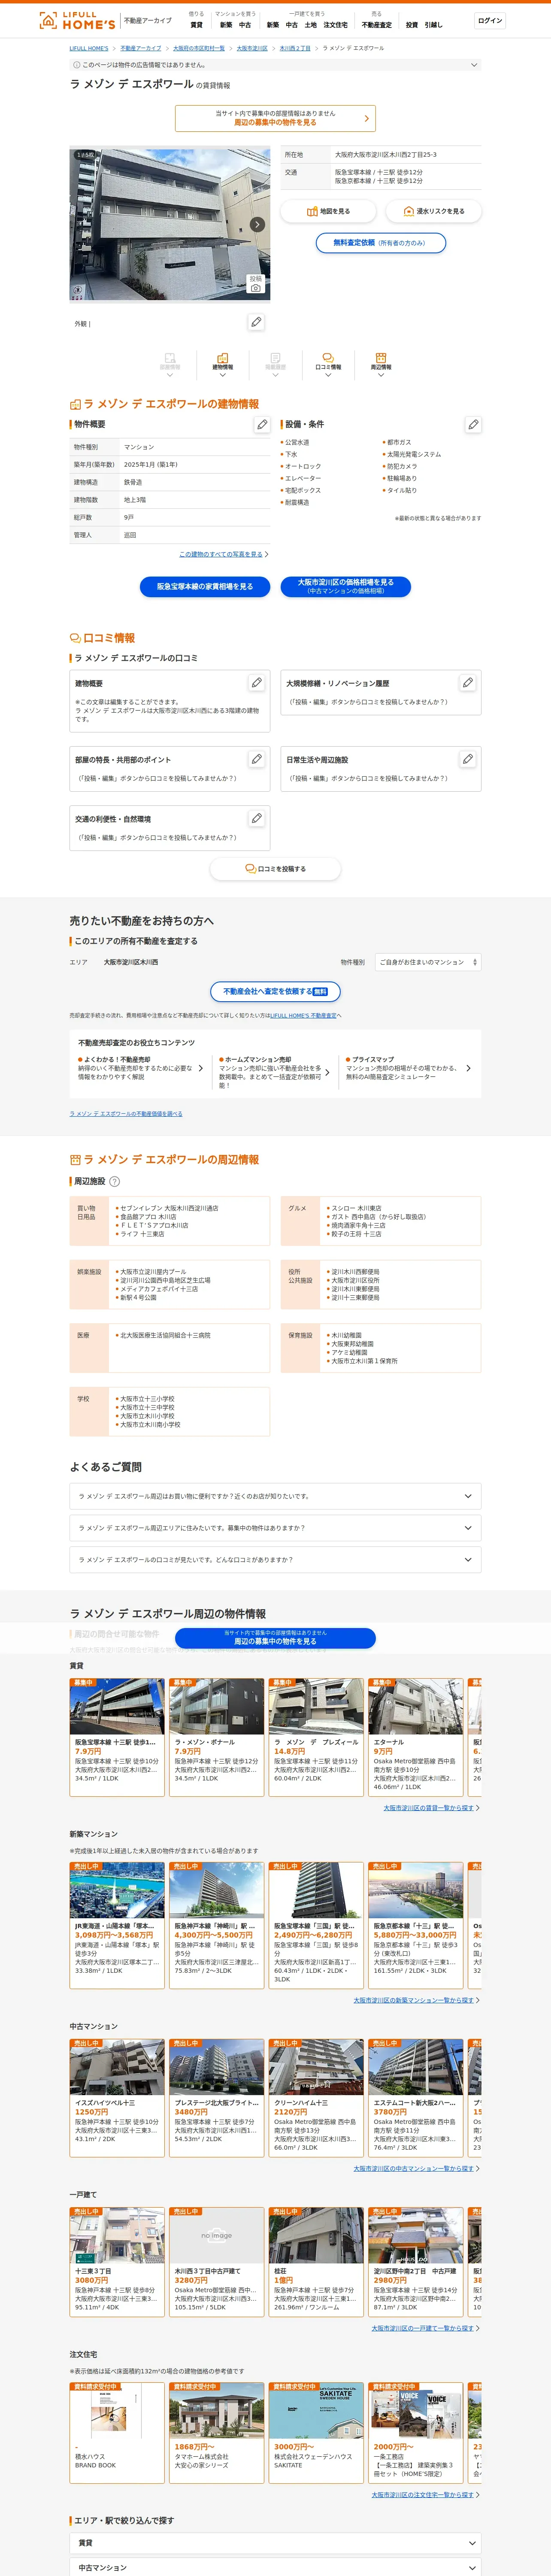Open the LIFULL HOME'S logo homepage
Screen dimensions: 551x2576
pos(77,20)
